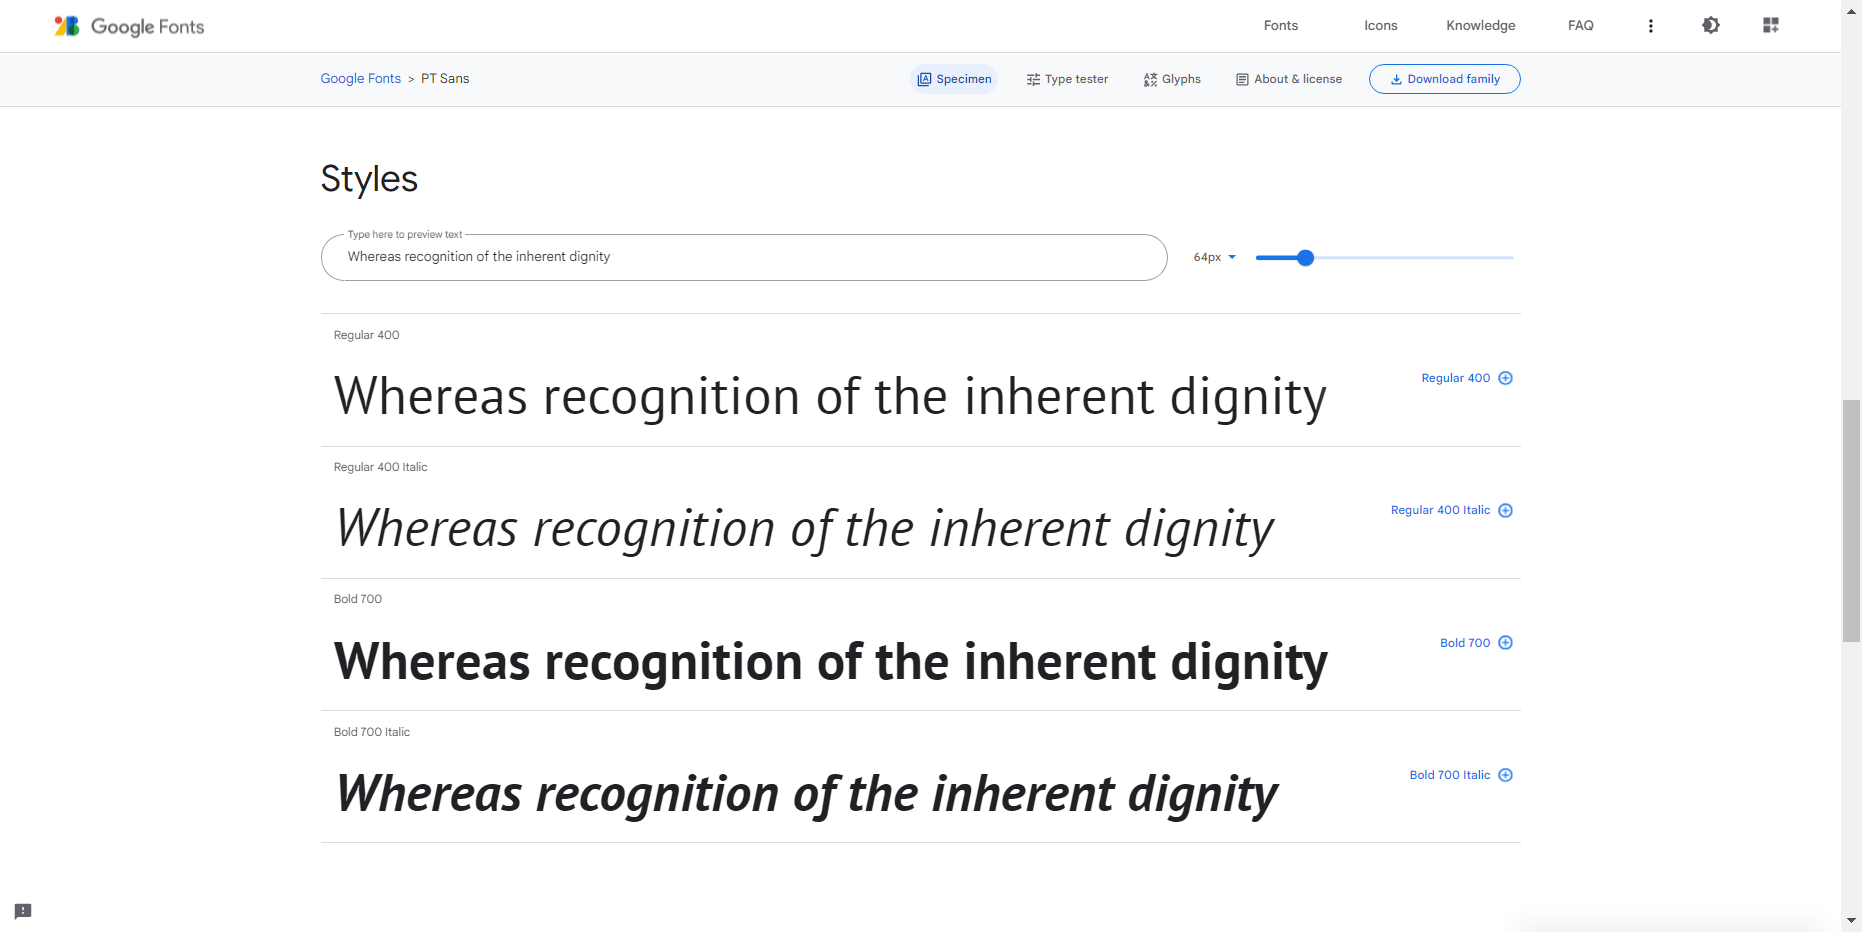Open the selected families grid icon
This screenshot has height=932, width=1862.
[1770, 26]
